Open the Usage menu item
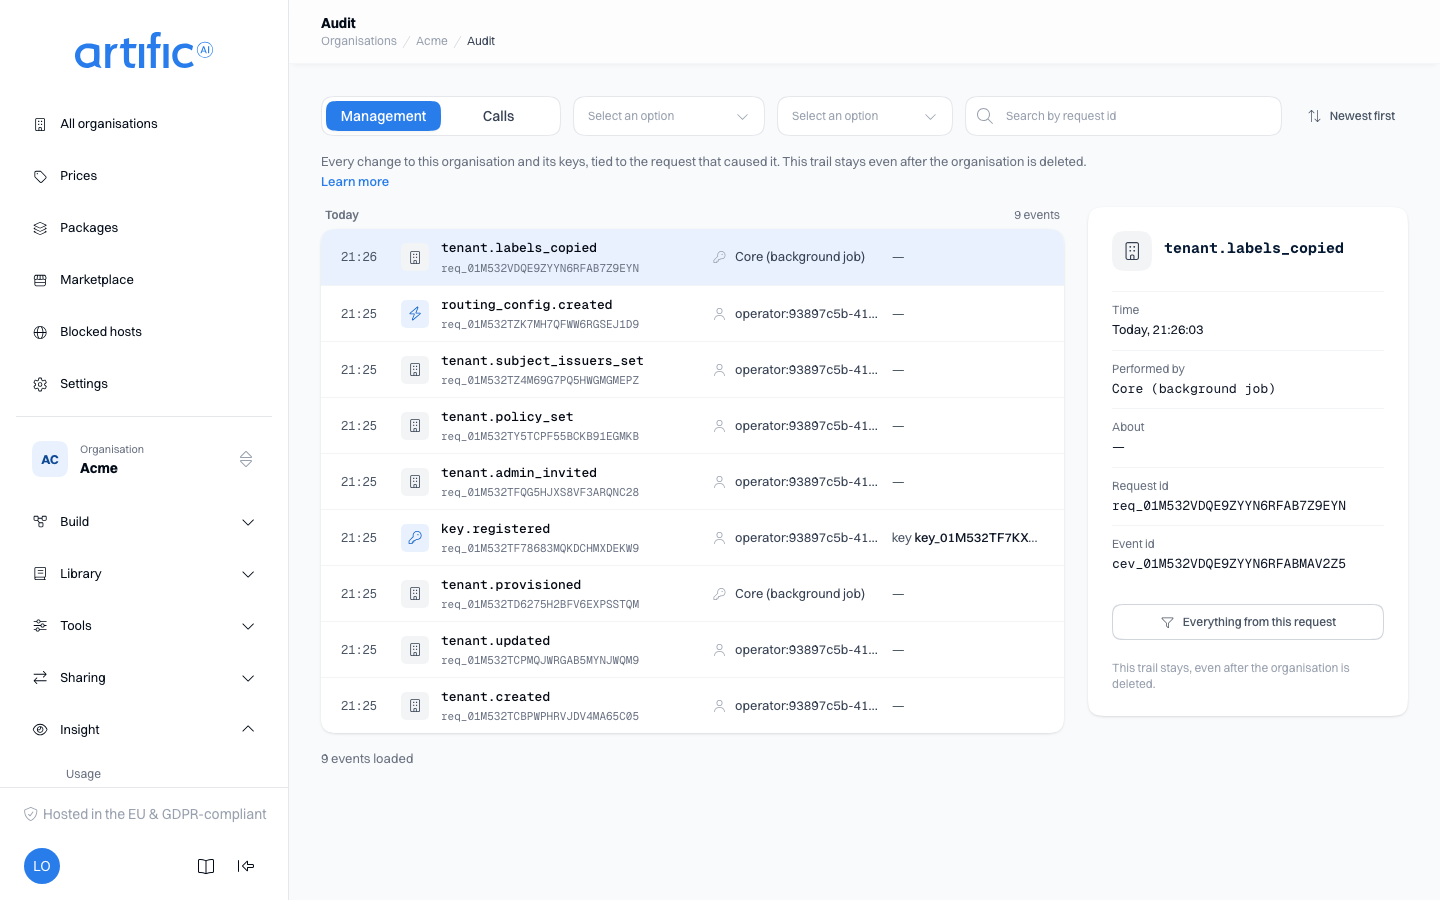The height and width of the screenshot is (900, 1440). point(83,774)
